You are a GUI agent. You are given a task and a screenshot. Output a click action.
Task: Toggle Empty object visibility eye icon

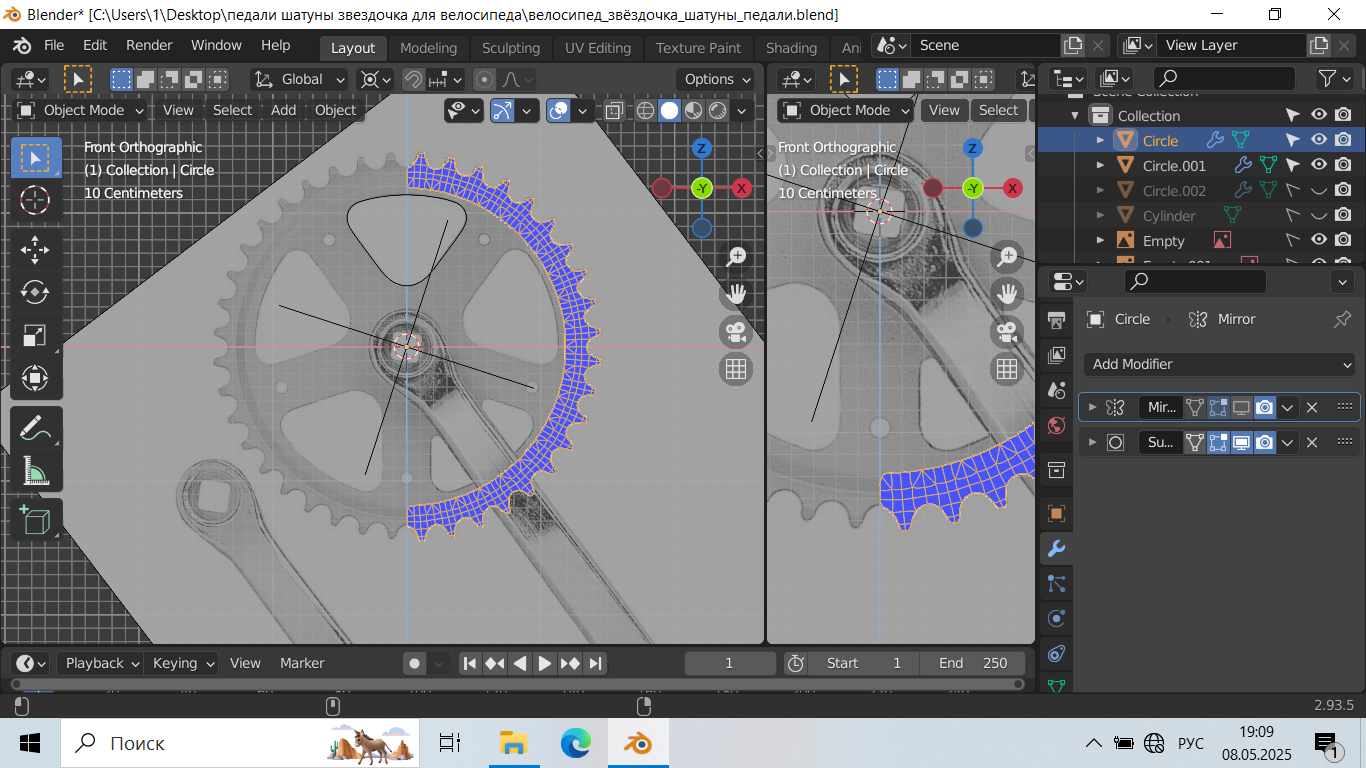pos(1319,240)
